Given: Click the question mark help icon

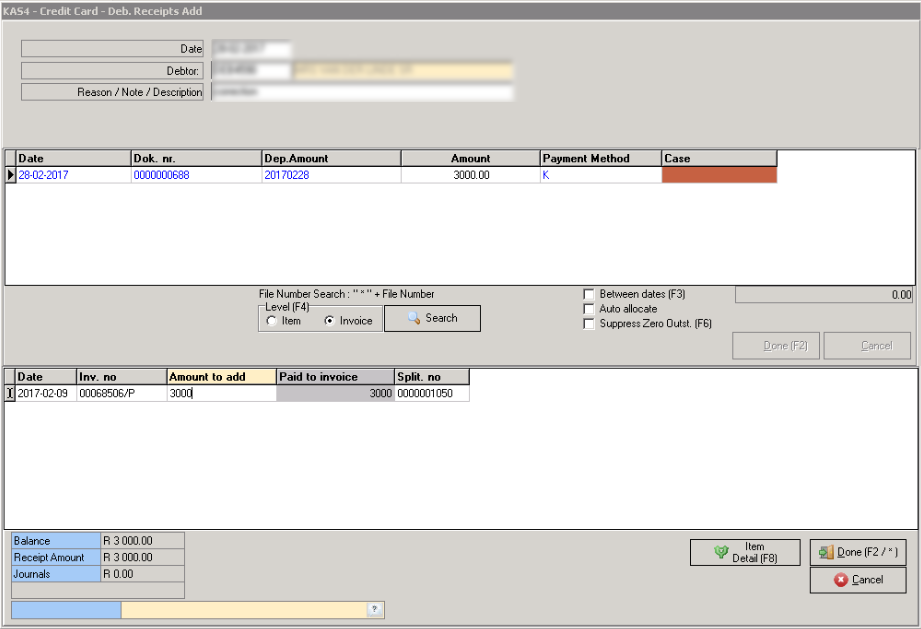Looking at the screenshot, I should pyautogui.click(x=375, y=609).
